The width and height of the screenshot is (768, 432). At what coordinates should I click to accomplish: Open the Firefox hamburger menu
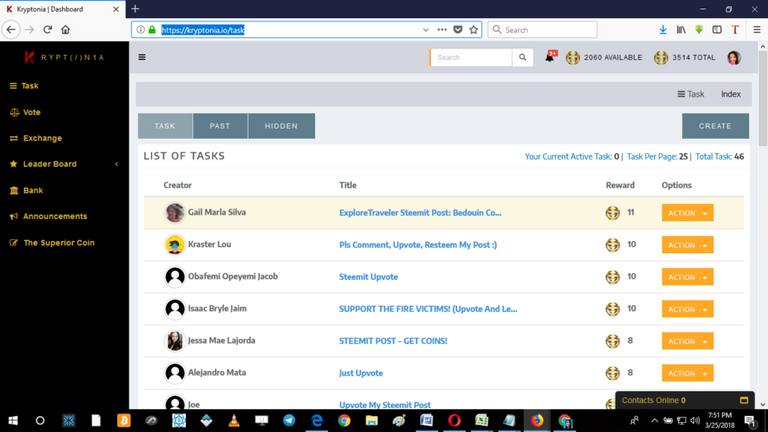[757, 30]
